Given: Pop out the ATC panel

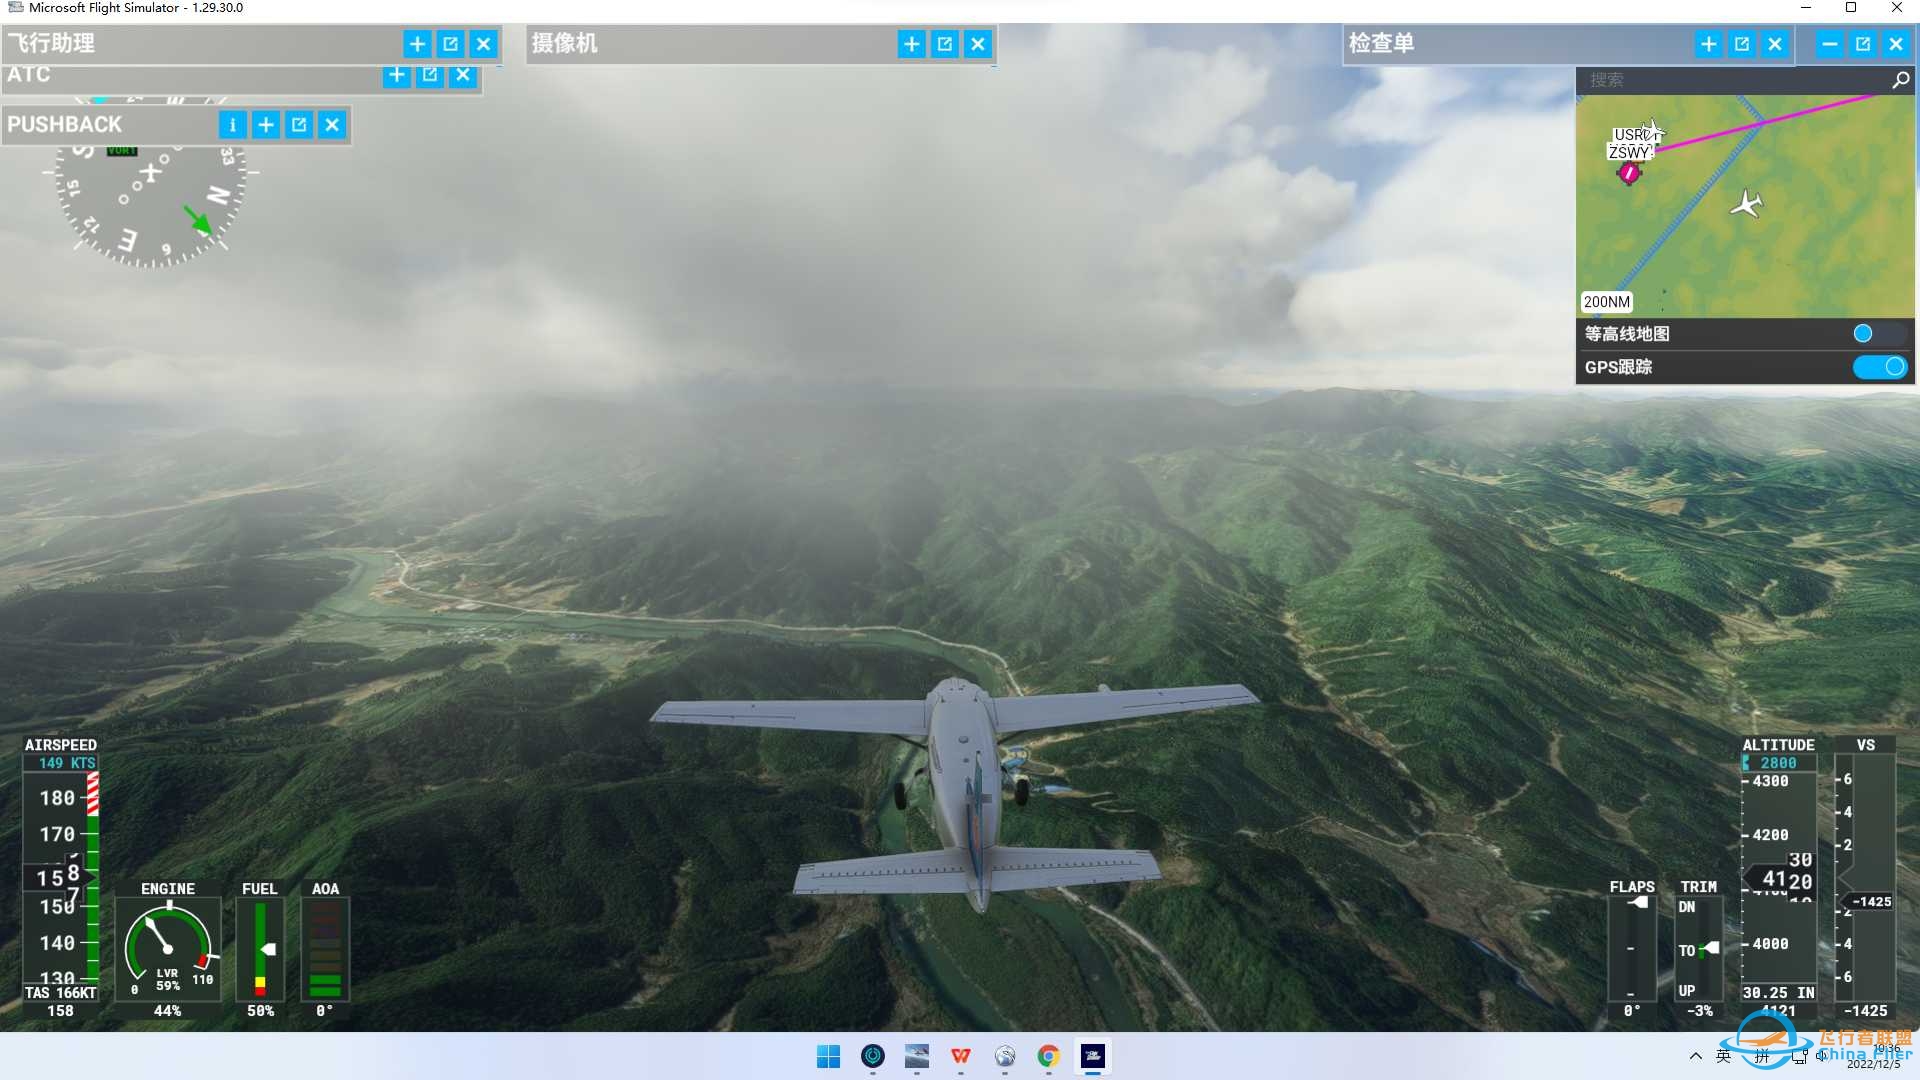Looking at the screenshot, I should 430,75.
